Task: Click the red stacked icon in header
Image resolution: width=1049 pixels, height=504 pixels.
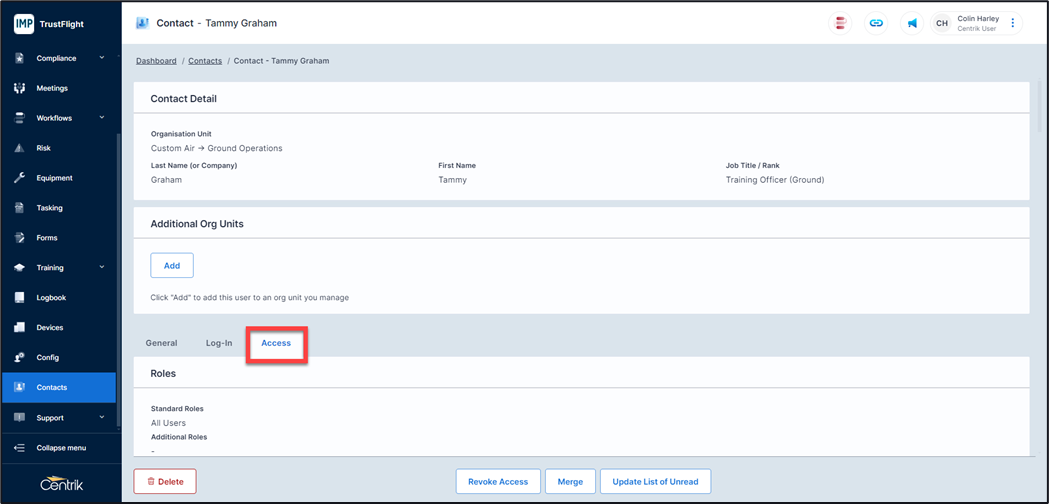Action: tap(841, 23)
